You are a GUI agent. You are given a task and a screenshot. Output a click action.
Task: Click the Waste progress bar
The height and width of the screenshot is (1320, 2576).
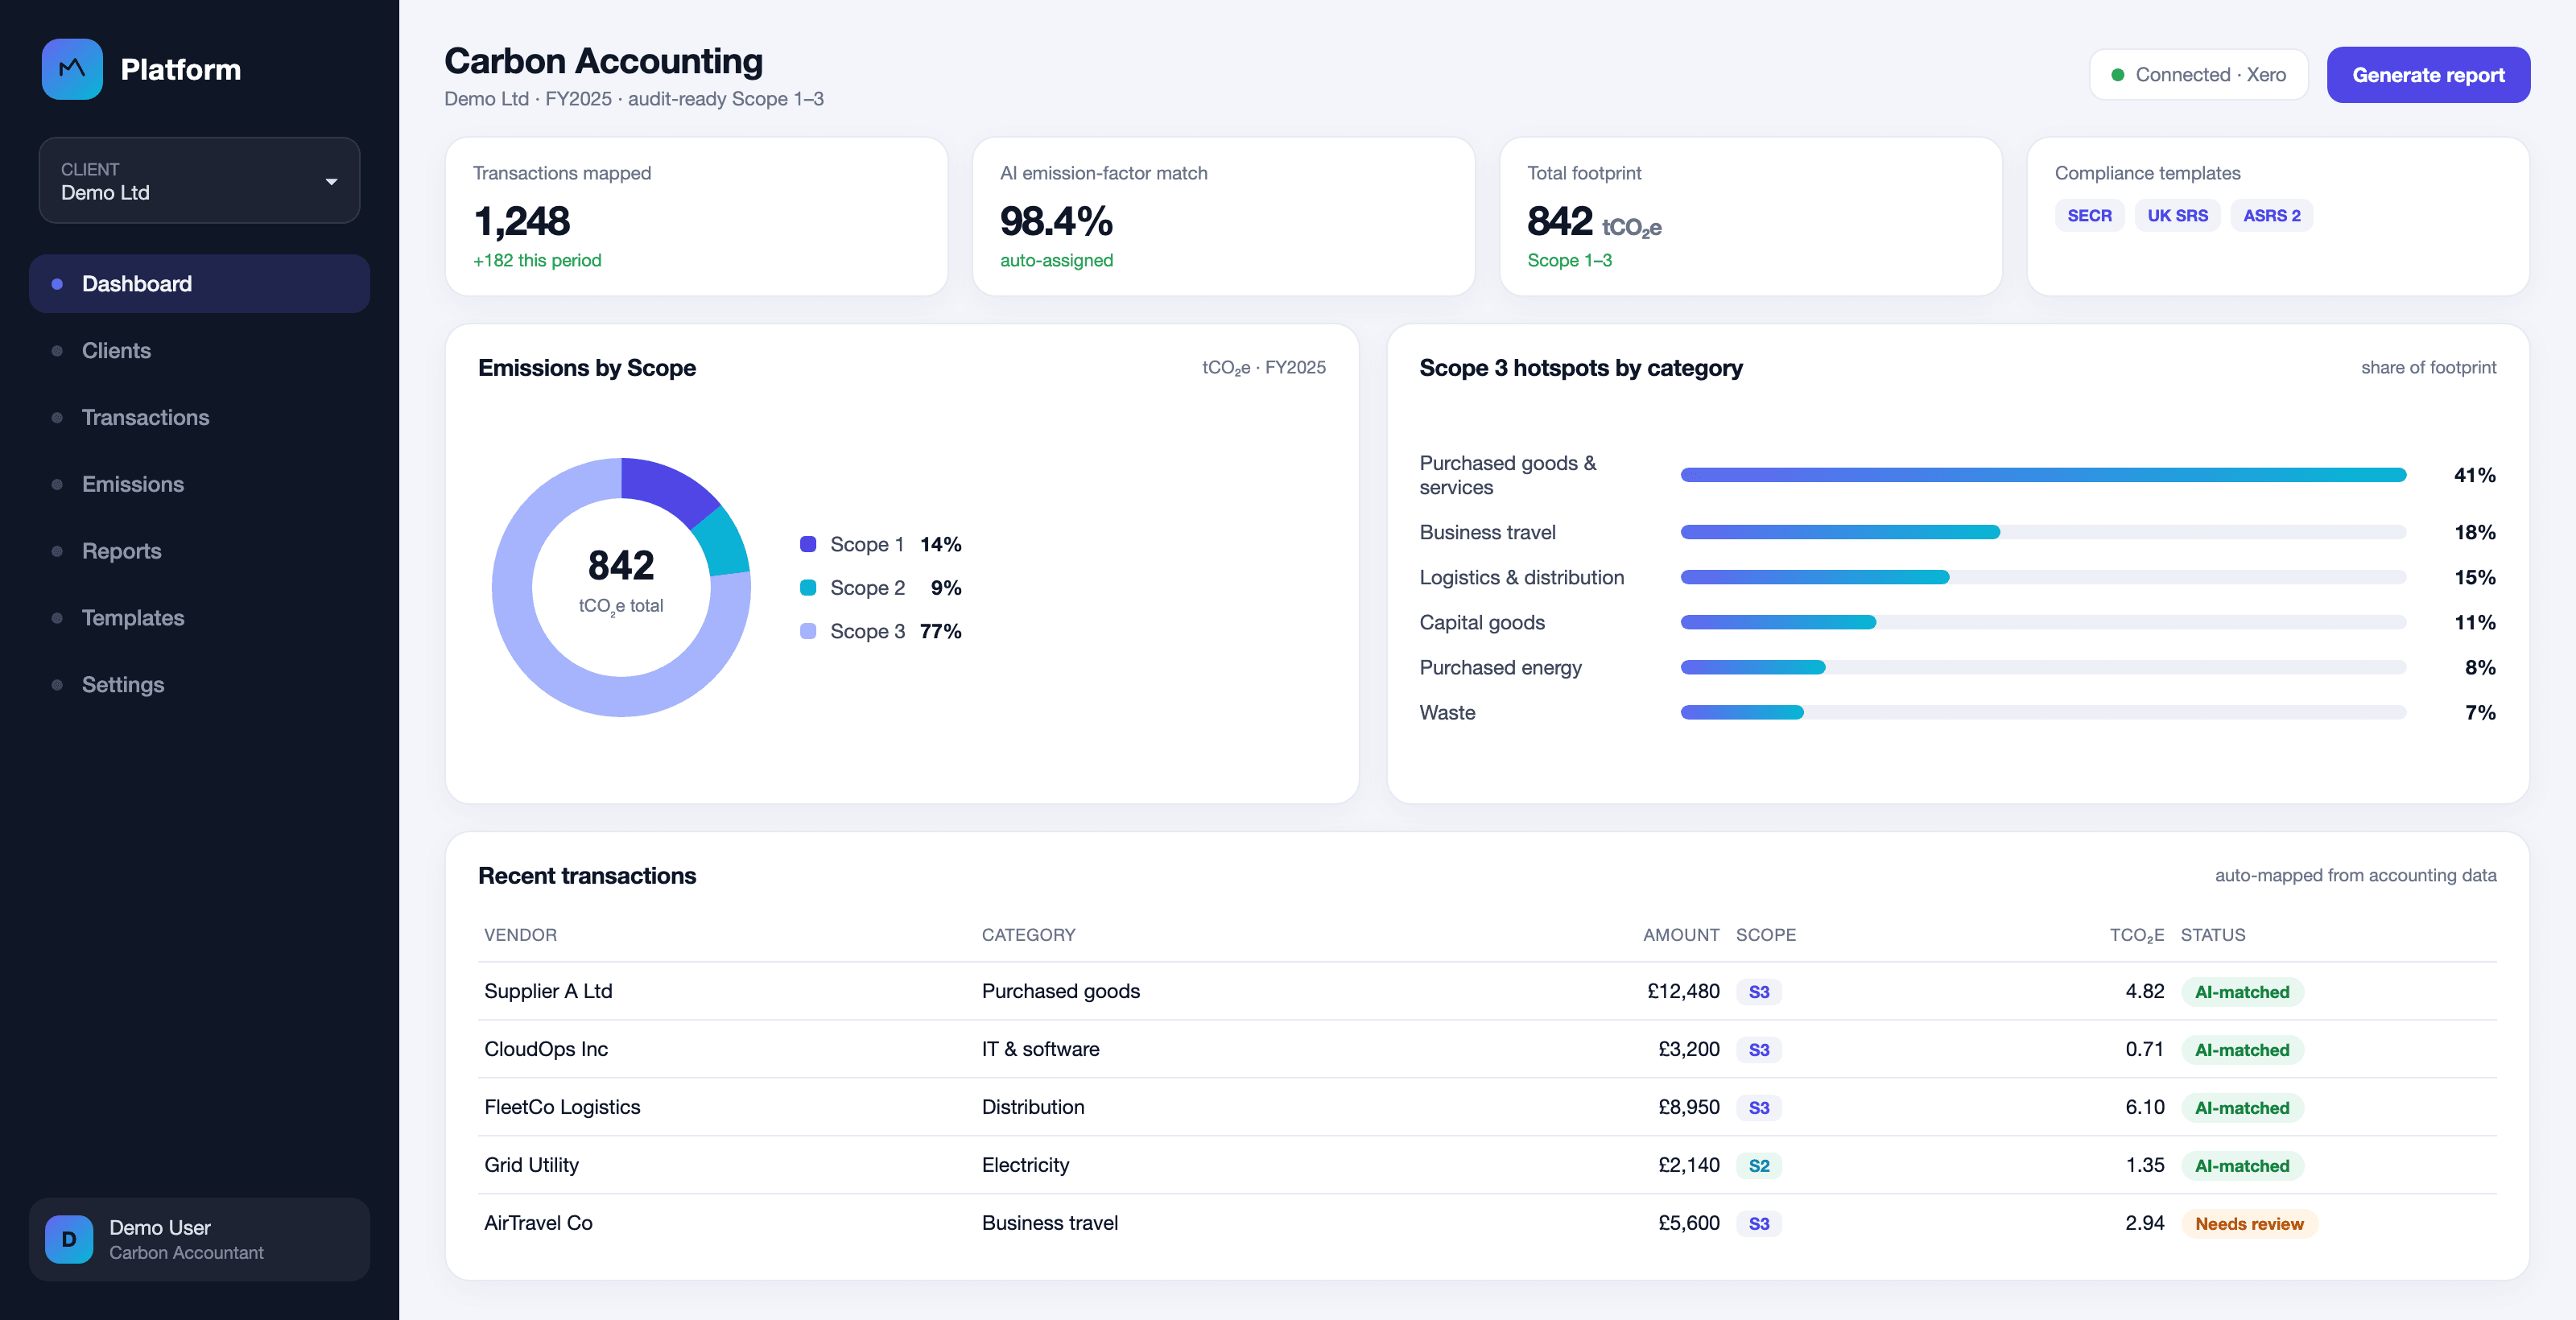[2043, 712]
